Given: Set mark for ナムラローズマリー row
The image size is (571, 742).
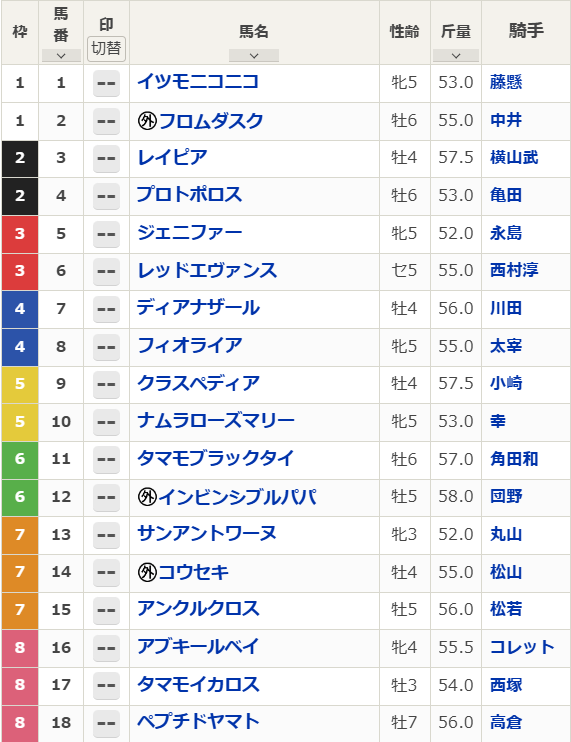Looking at the screenshot, I should tap(106, 422).
